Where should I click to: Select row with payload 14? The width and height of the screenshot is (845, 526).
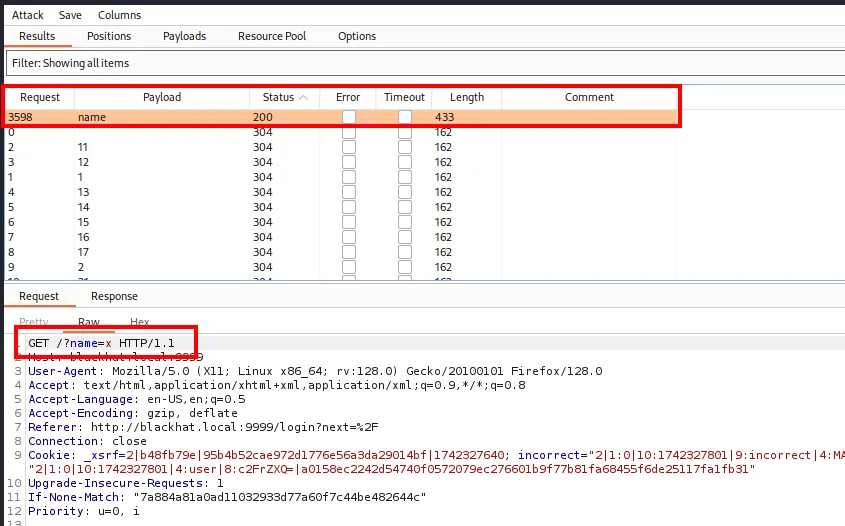coord(341,207)
